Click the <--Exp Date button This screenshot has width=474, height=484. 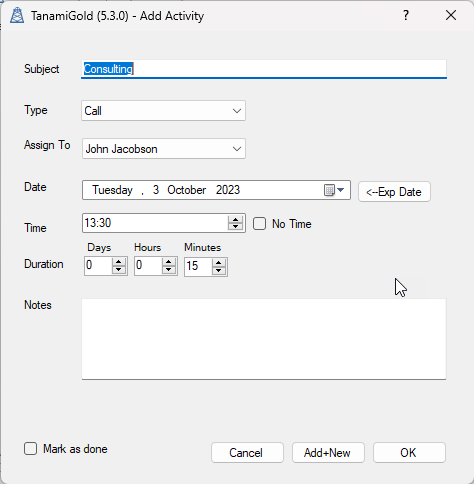[394, 192]
